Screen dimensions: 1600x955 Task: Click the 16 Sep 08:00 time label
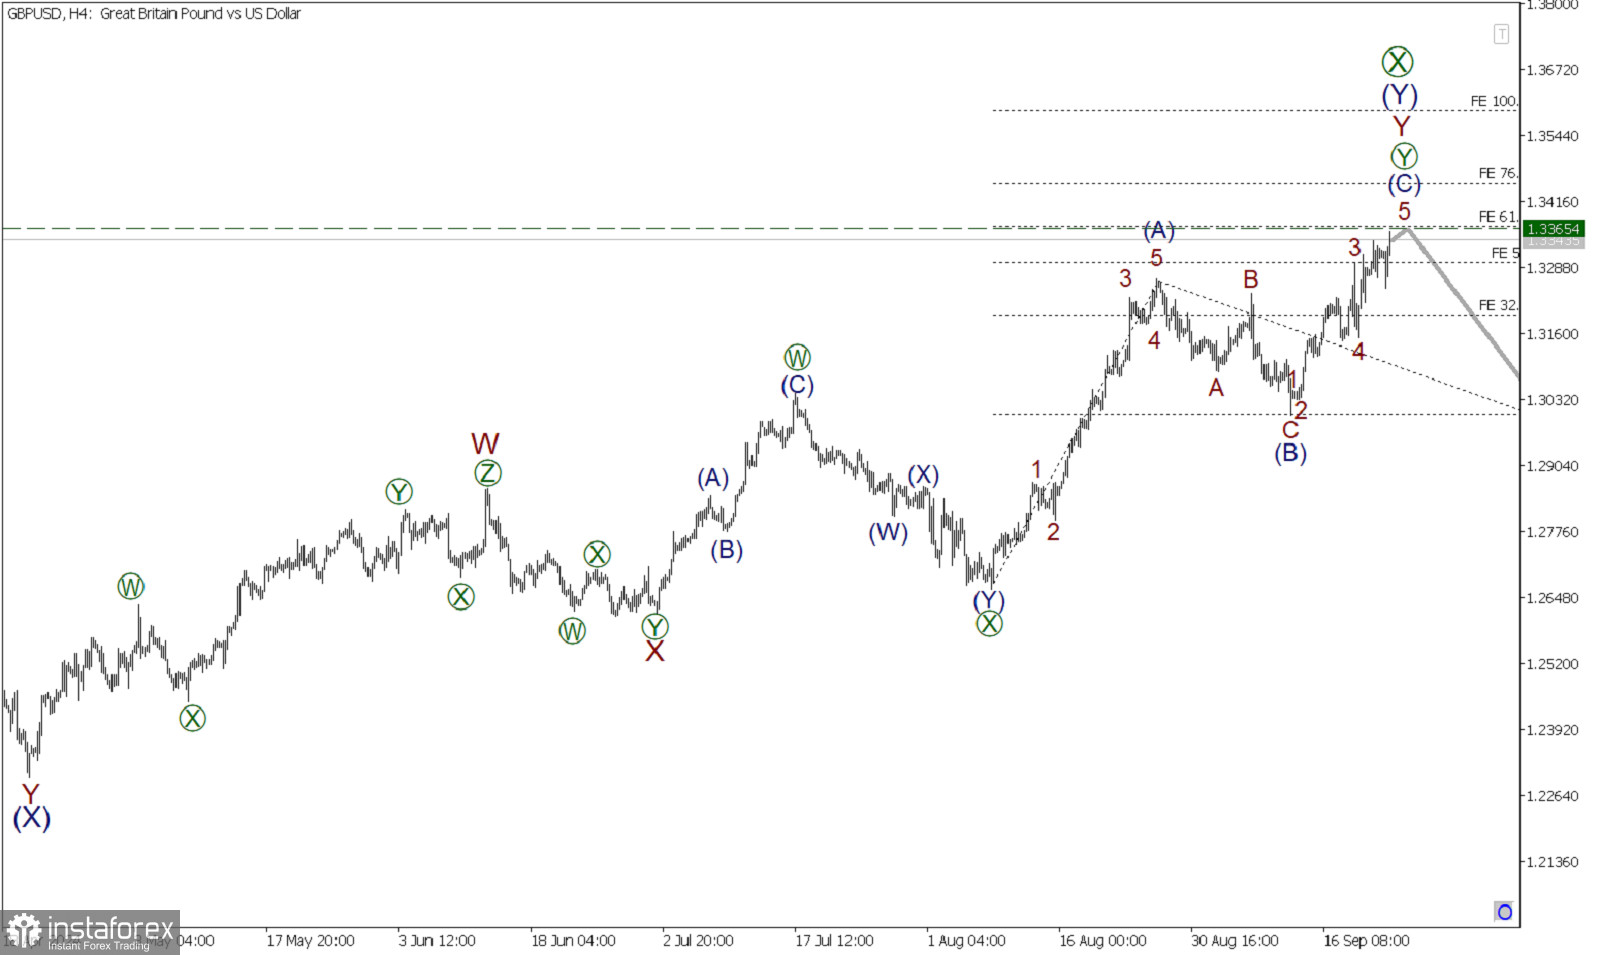pyautogui.click(x=1366, y=941)
